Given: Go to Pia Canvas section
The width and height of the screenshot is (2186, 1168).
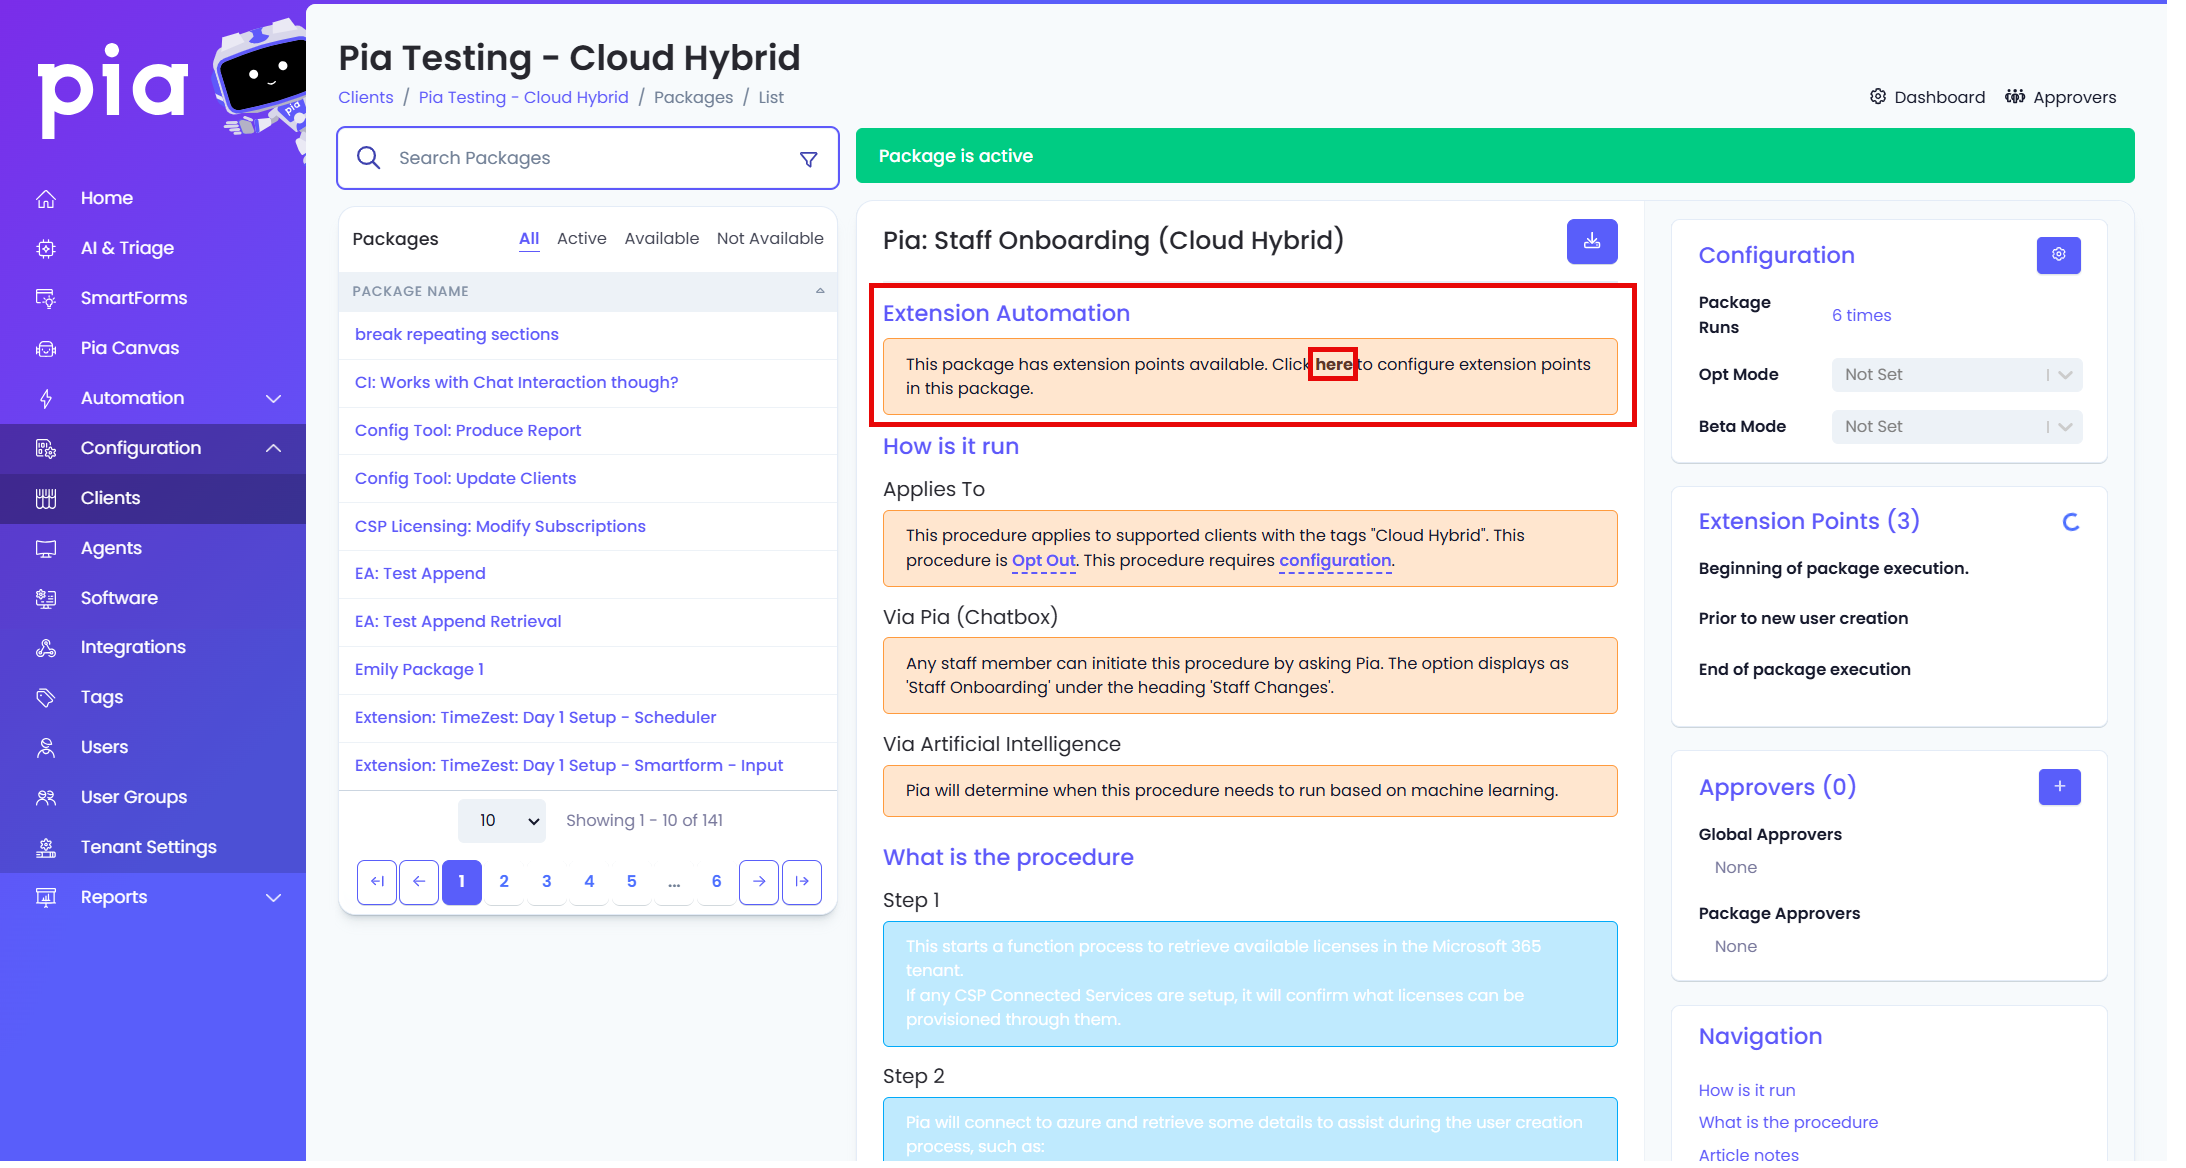Looking at the screenshot, I should pos(130,348).
